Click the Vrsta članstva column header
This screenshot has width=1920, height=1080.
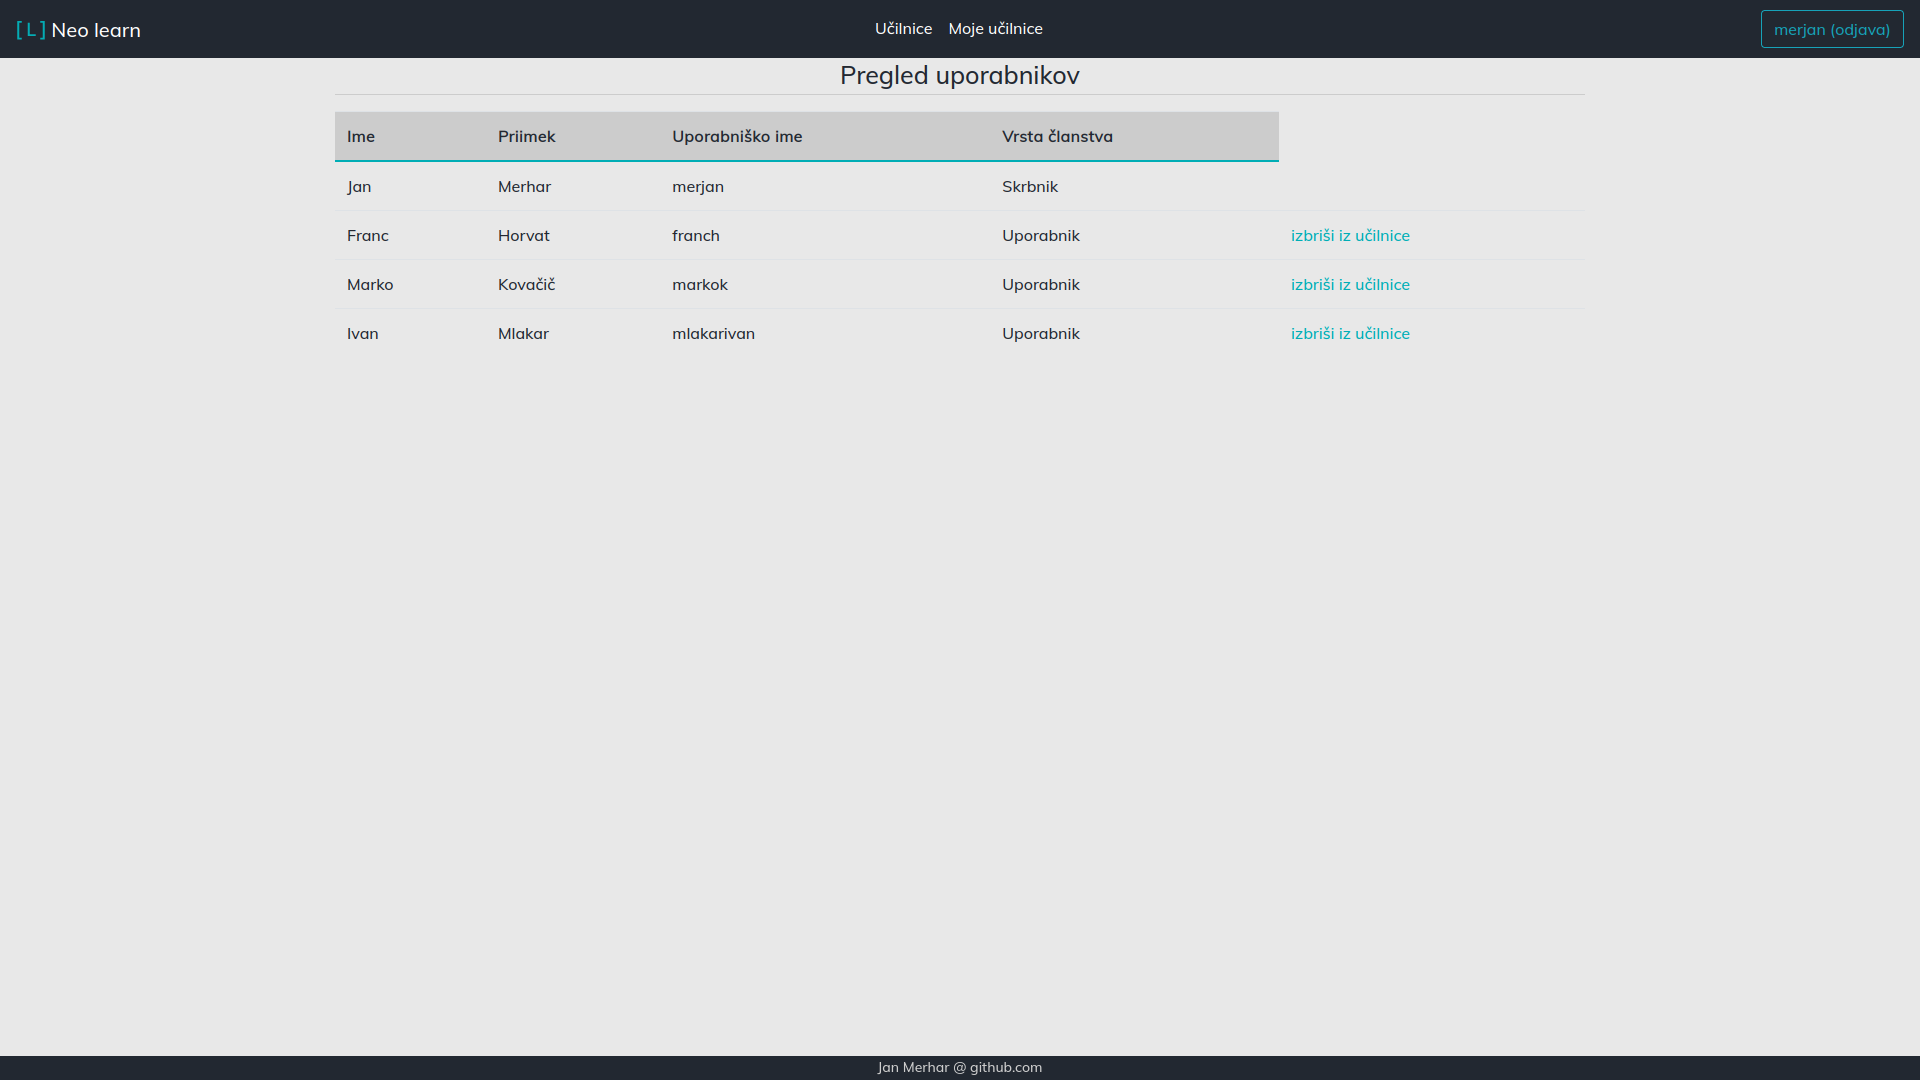click(x=1057, y=137)
